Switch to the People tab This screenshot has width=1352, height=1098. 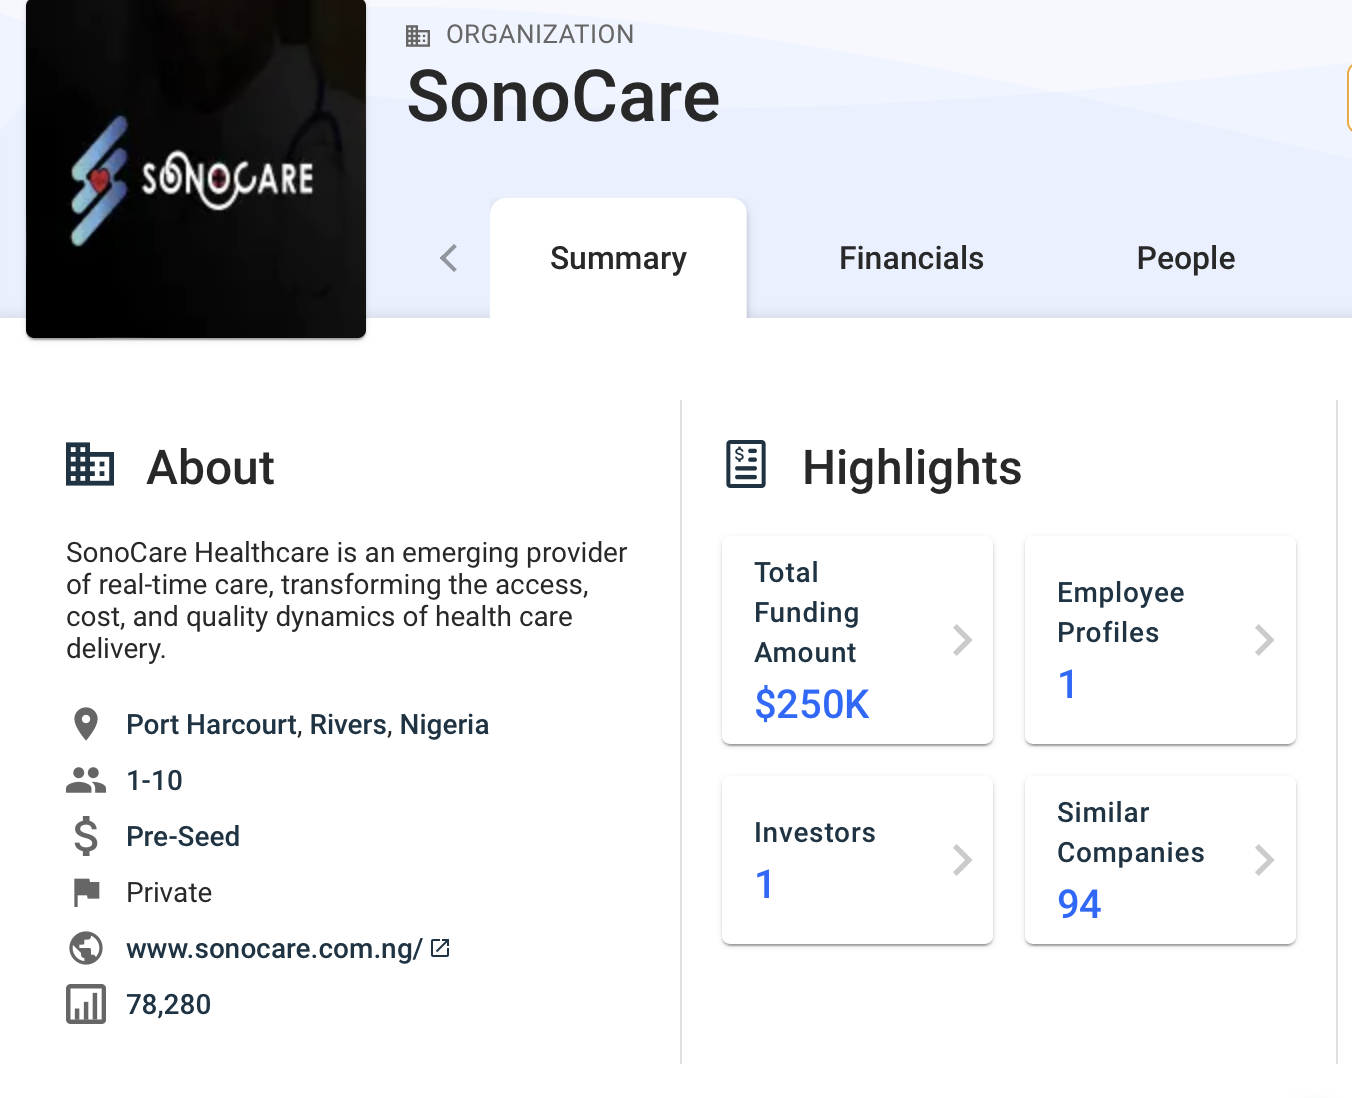point(1185,258)
